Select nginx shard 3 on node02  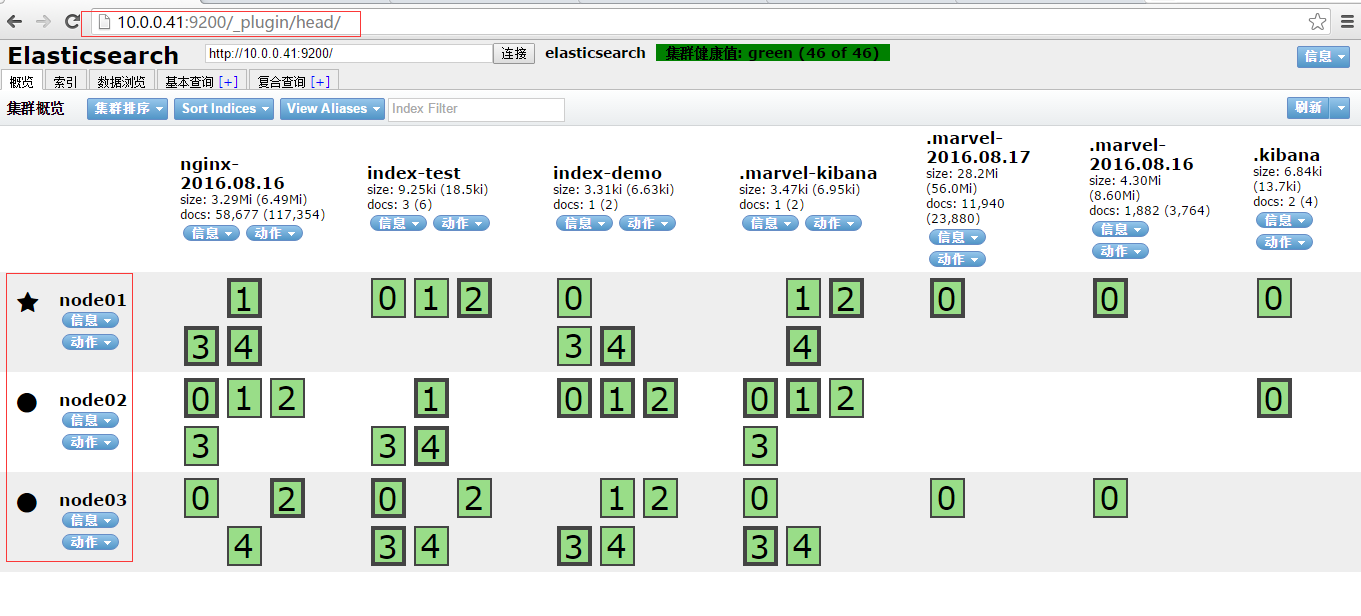(201, 446)
